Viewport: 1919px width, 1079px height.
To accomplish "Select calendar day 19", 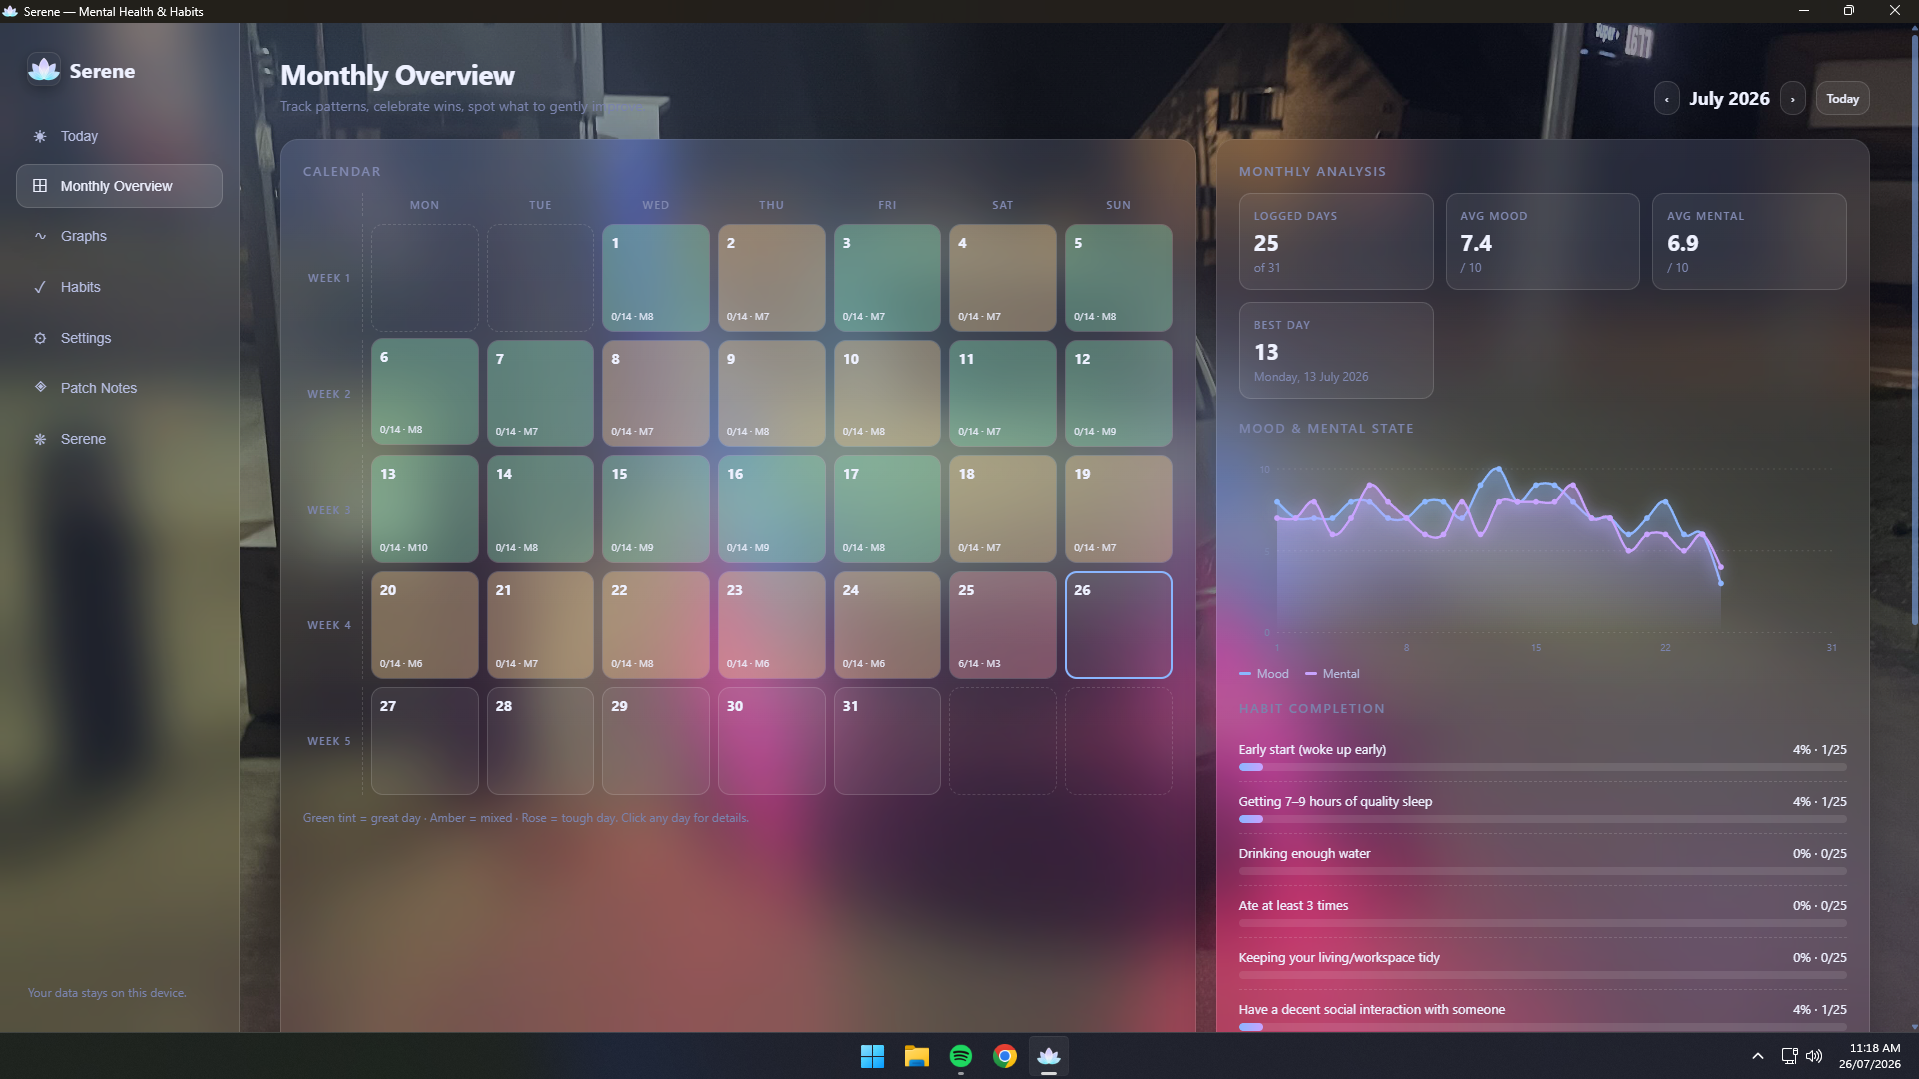I will [1118, 509].
